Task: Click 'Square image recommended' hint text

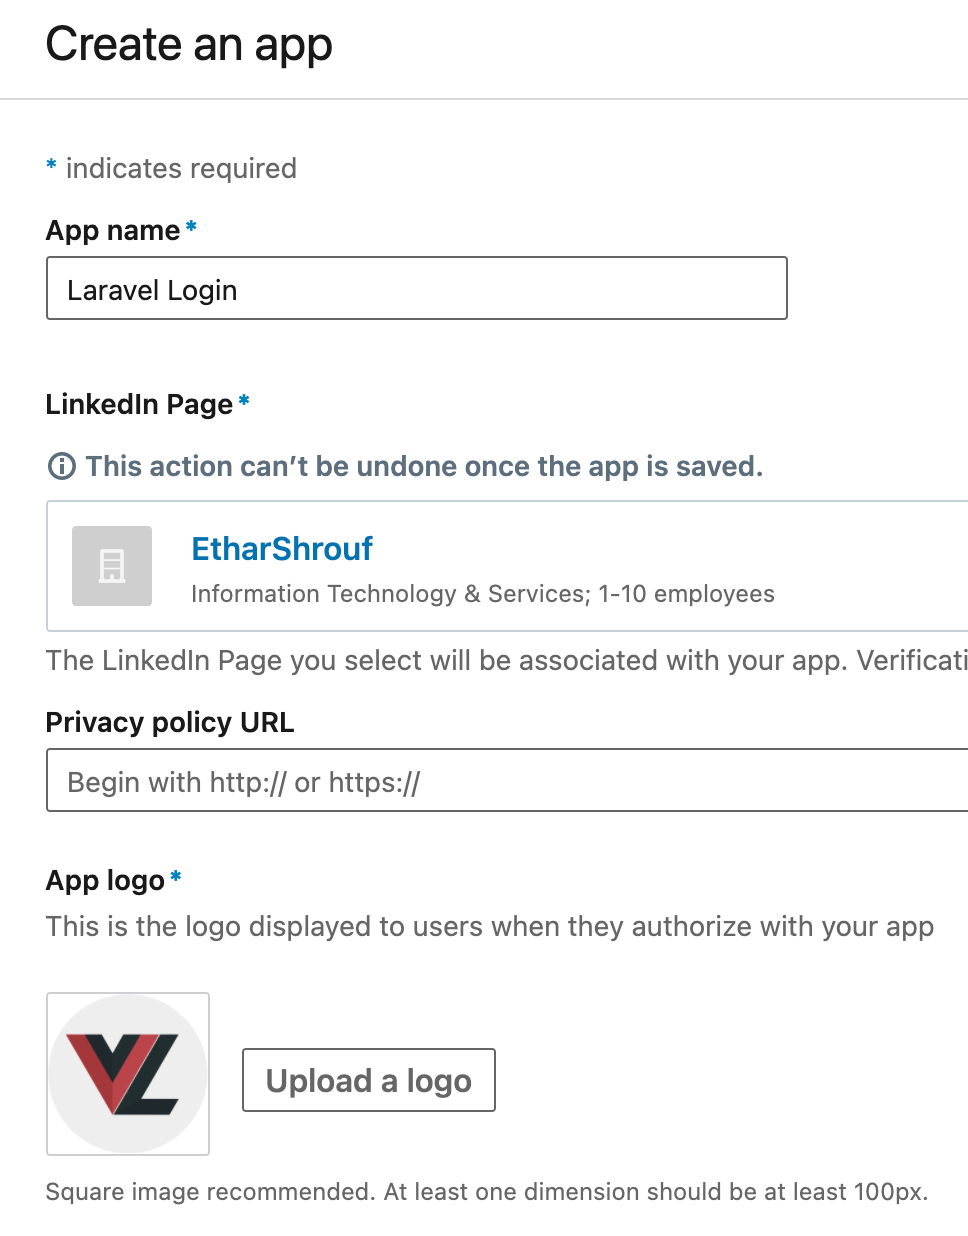Action: pos(487,1192)
